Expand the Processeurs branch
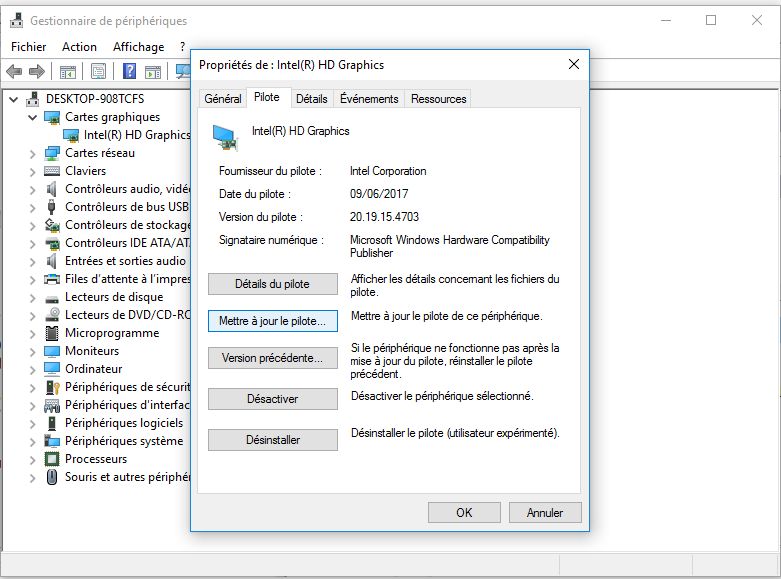The width and height of the screenshot is (781, 579). pos(33,460)
